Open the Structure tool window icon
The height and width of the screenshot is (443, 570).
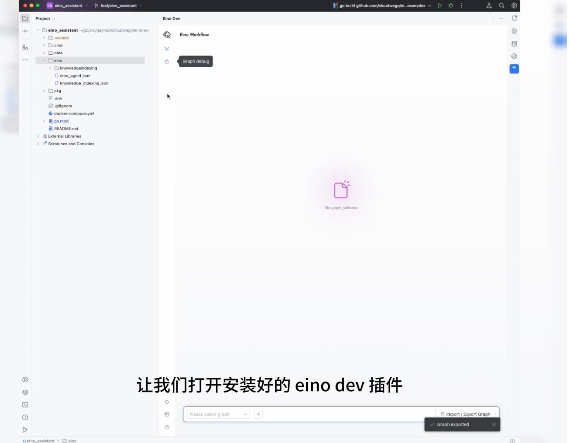tap(25, 47)
